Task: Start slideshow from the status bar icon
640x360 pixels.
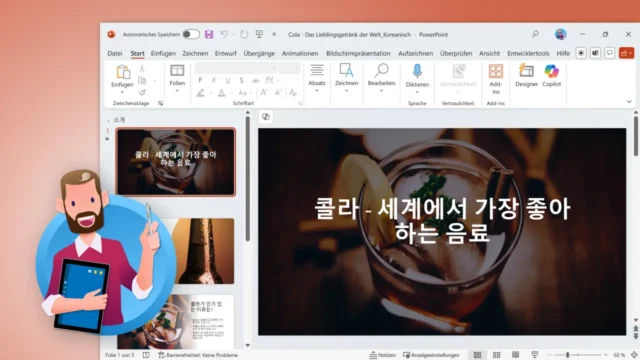Action: (x=535, y=355)
